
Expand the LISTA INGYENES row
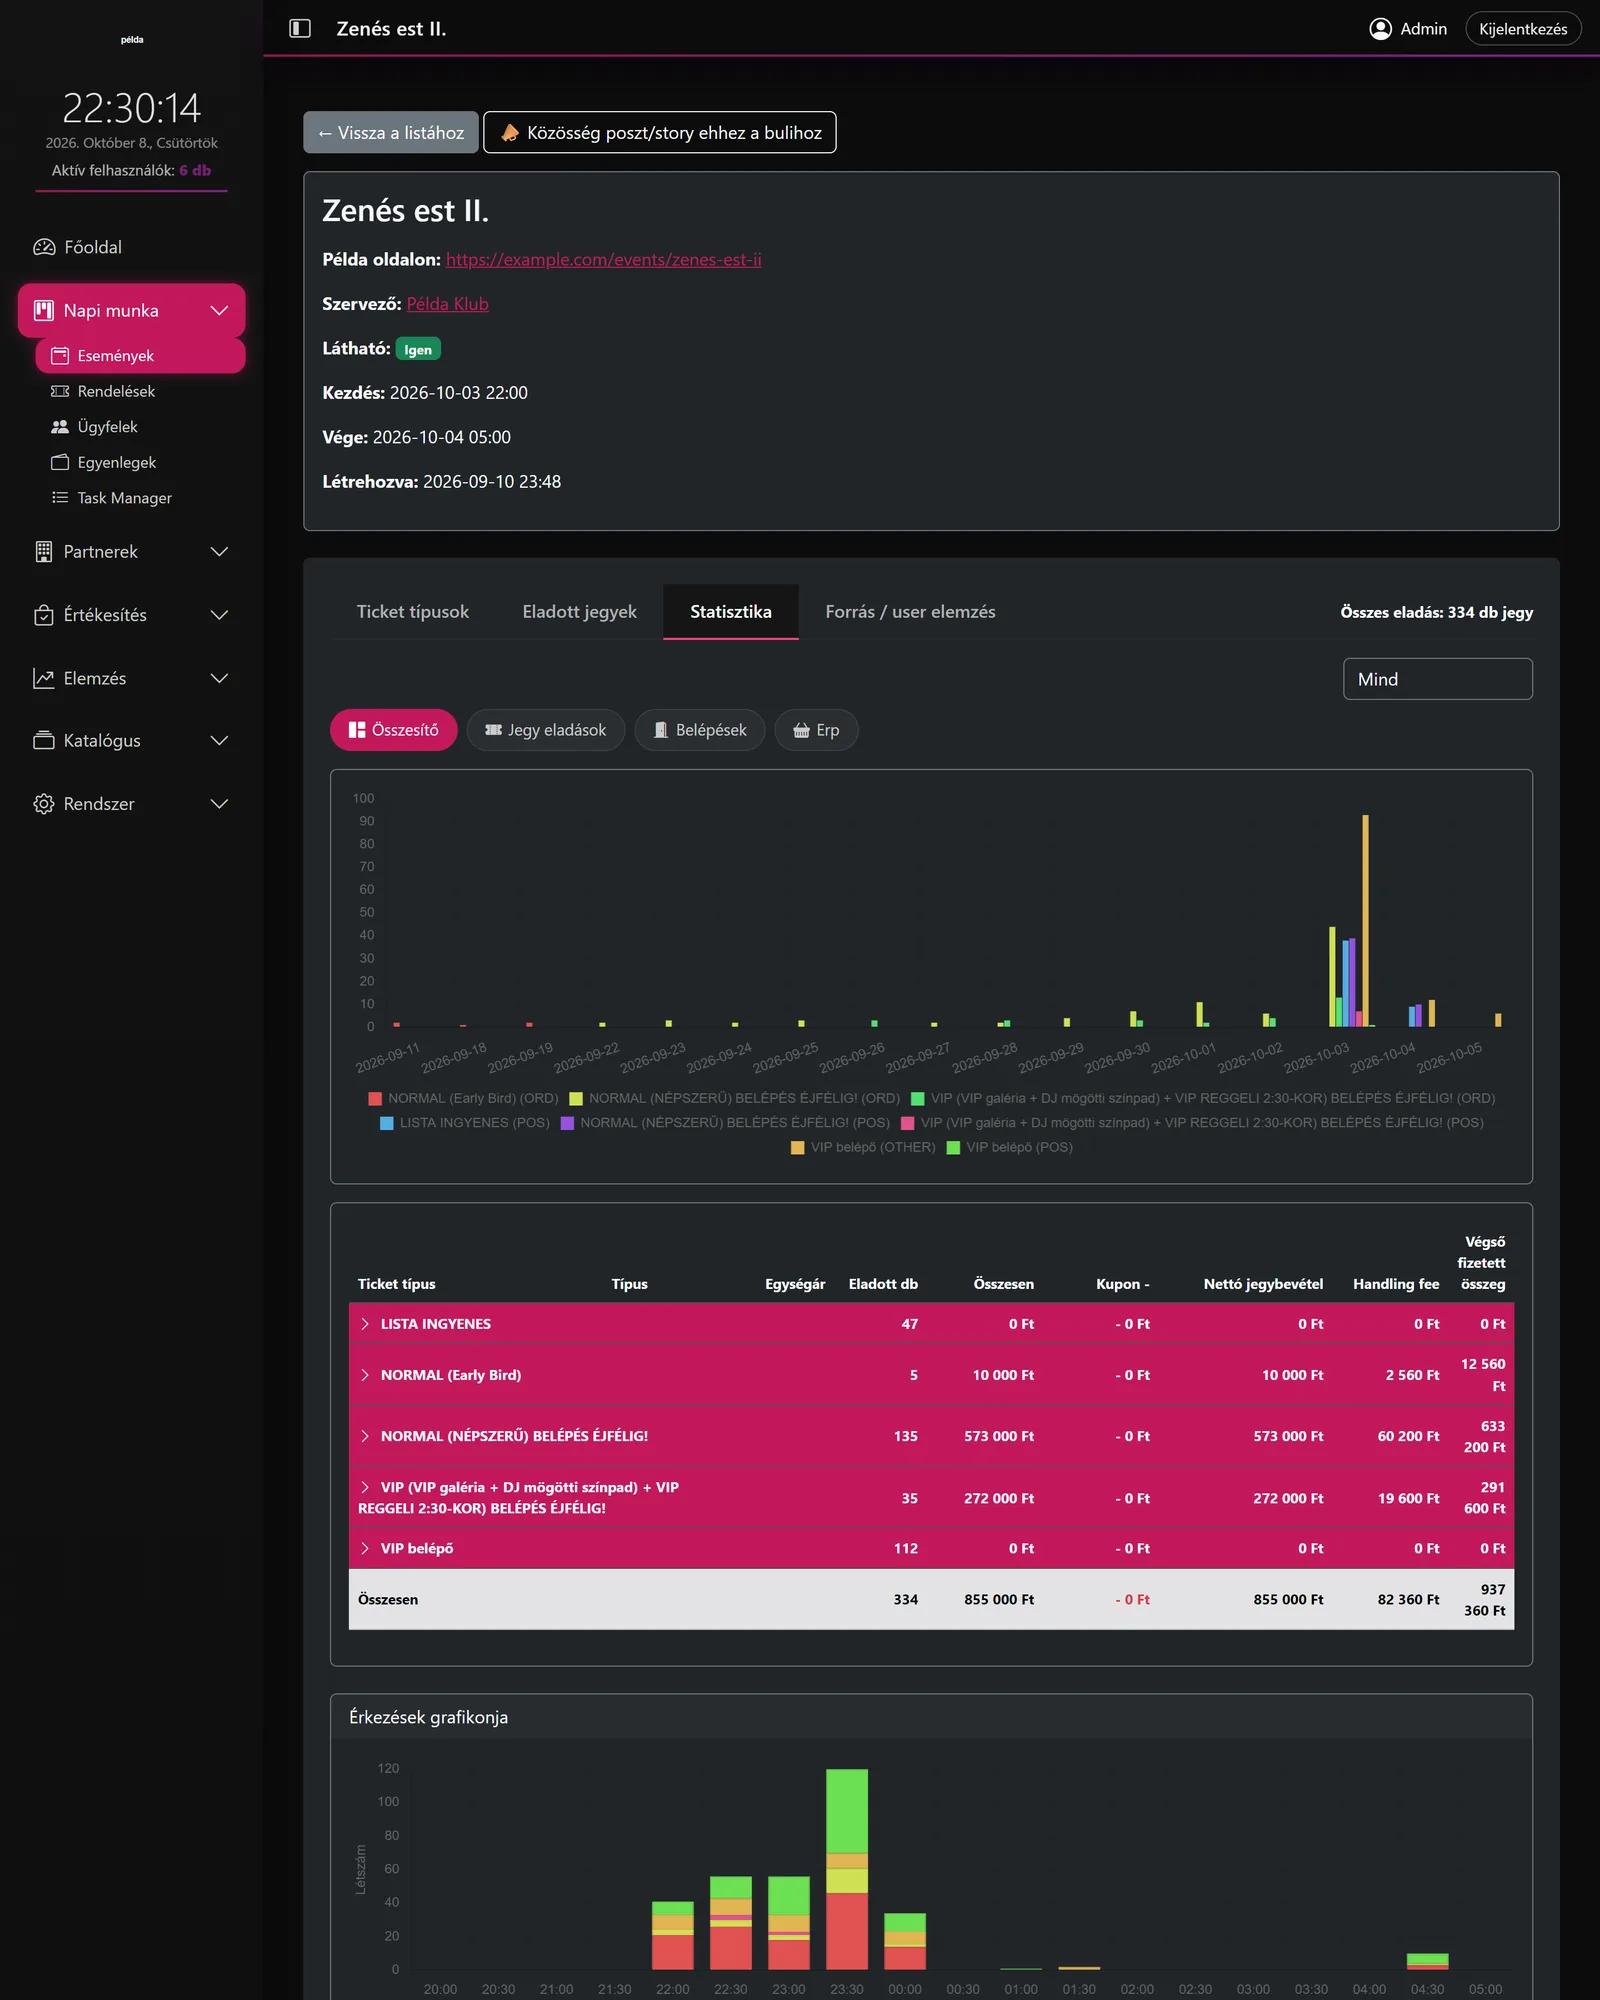[x=930, y=1324]
